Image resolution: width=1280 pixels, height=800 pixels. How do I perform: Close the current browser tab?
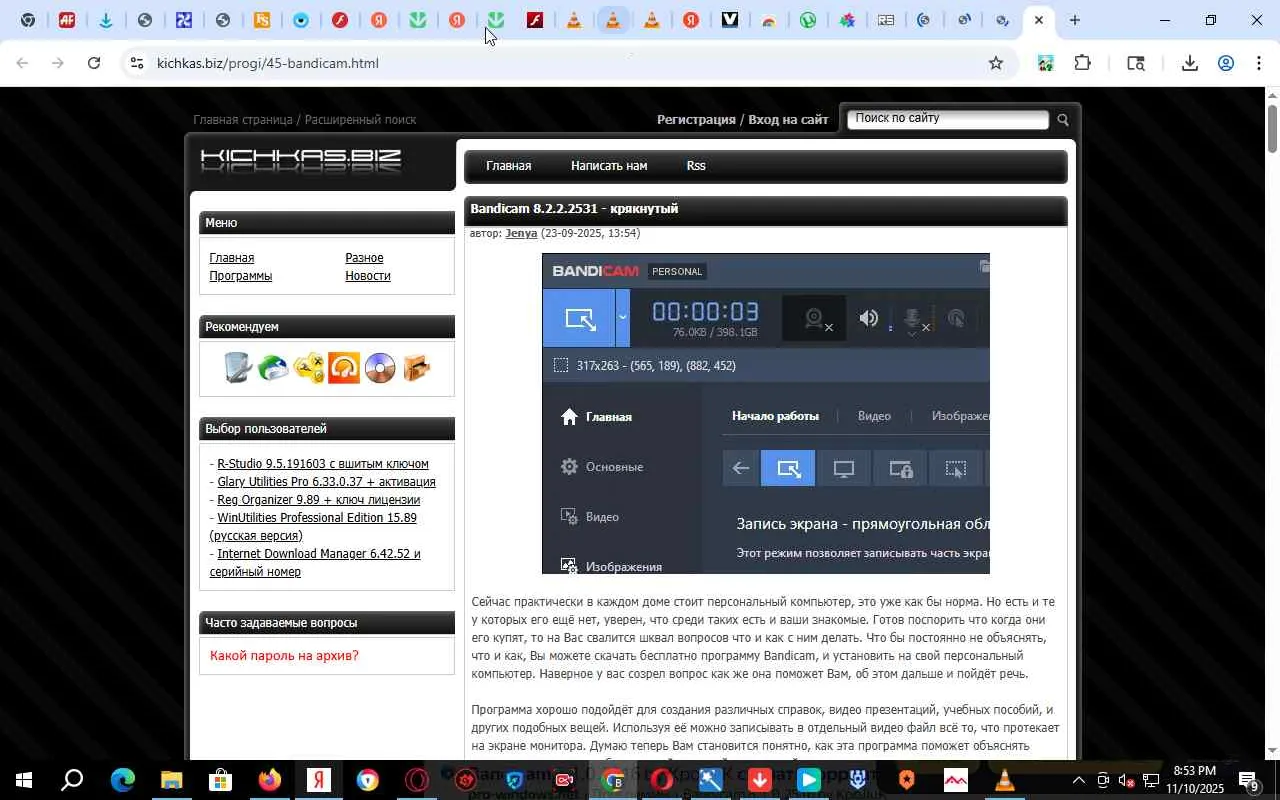tap(1039, 20)
